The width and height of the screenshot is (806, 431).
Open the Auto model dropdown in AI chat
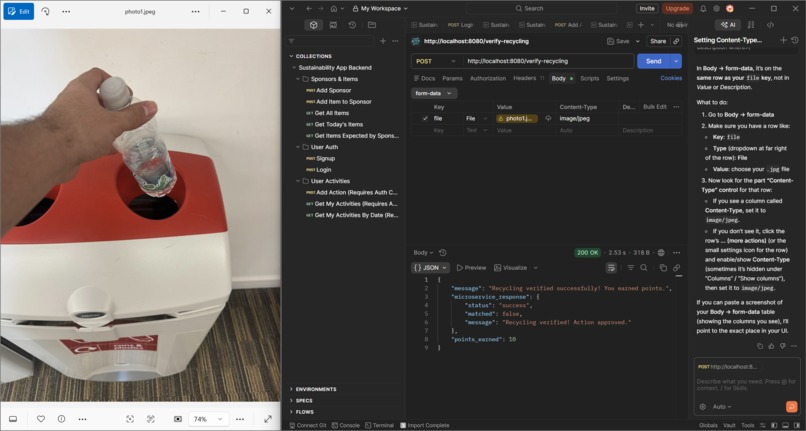(x=722, y=406)
